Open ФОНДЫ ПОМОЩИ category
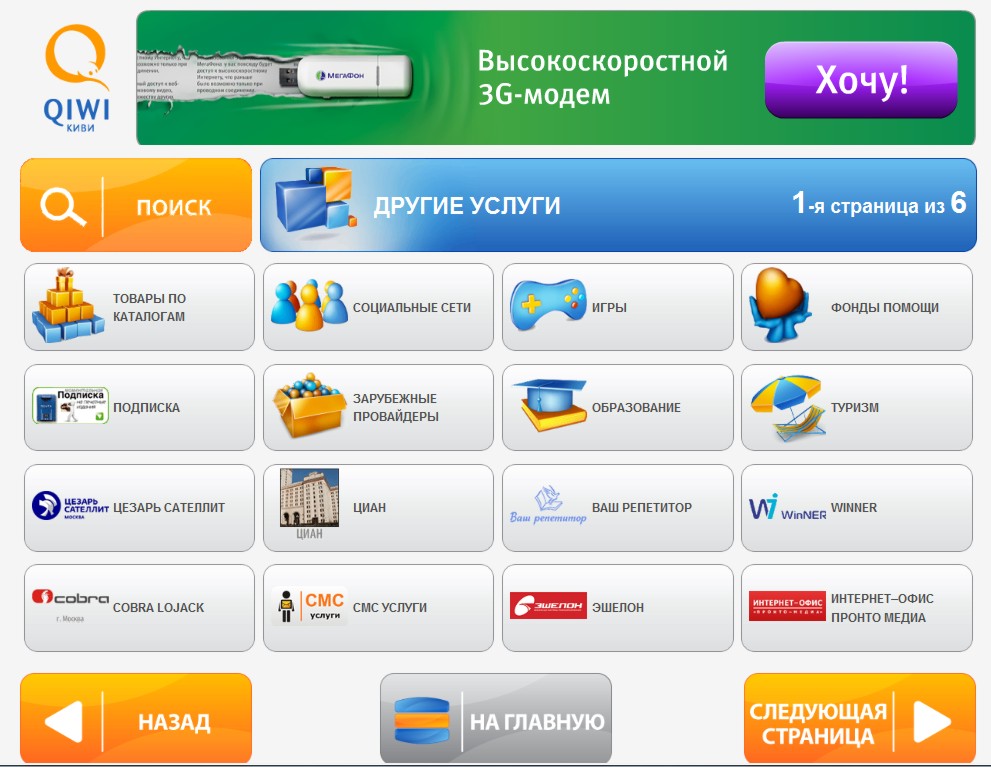 point(885,308)
